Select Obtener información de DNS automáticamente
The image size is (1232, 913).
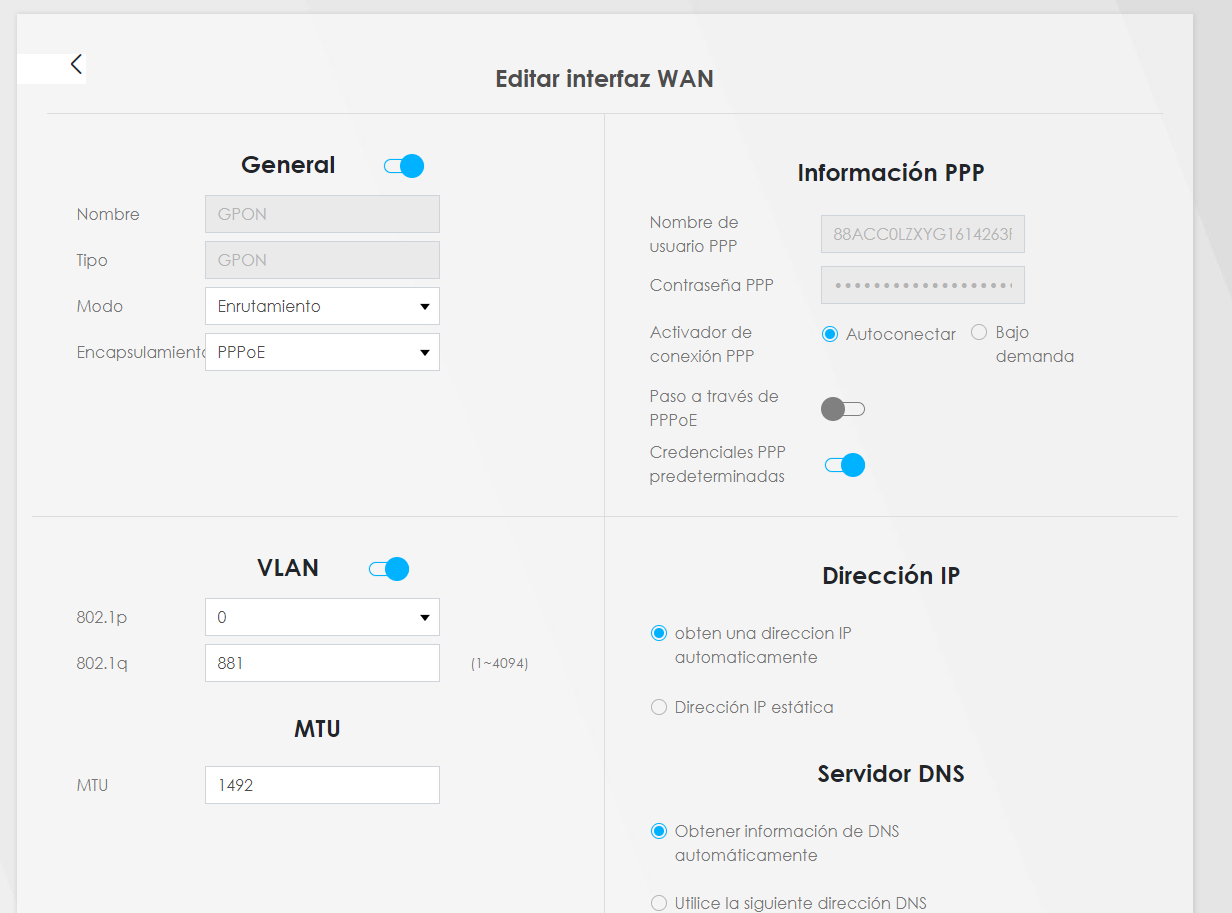[x=658, y=831]
